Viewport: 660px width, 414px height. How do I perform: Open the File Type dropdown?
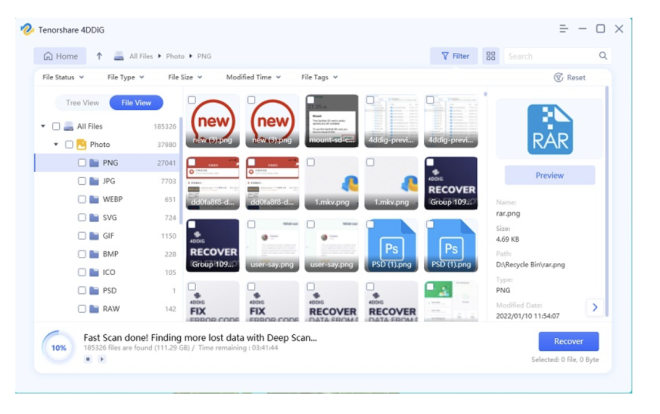(126, 77)
